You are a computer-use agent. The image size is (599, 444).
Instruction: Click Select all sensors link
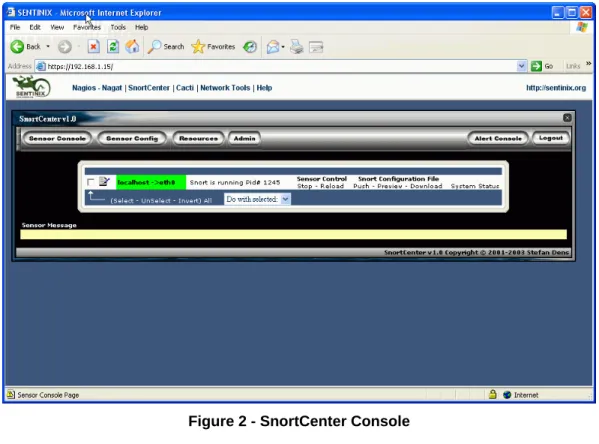122,201
